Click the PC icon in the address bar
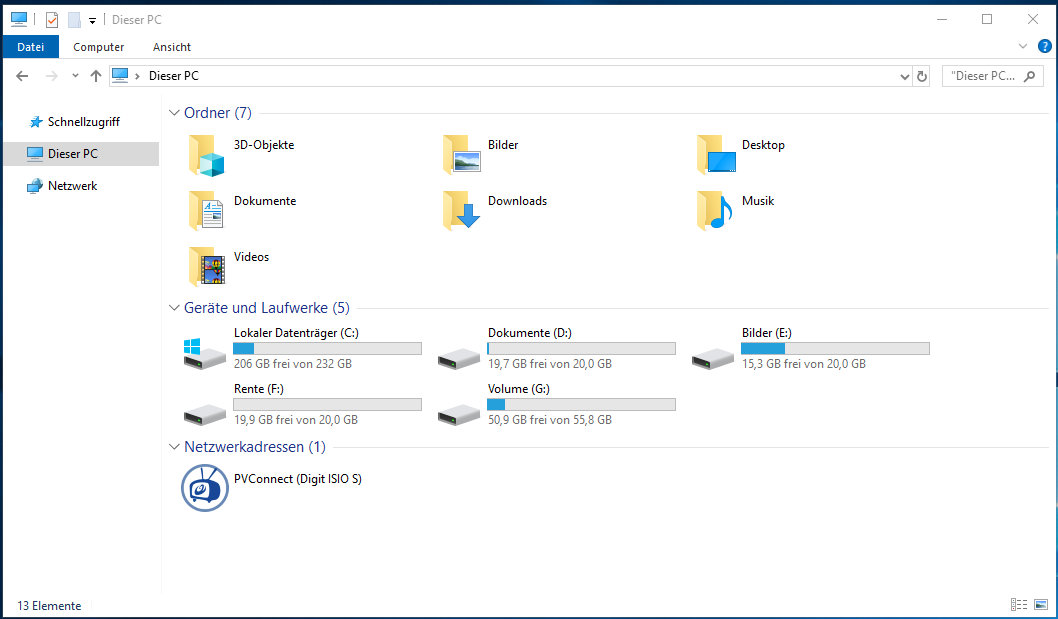Screen dimensions: 1058x619 [x=120, y=76]
